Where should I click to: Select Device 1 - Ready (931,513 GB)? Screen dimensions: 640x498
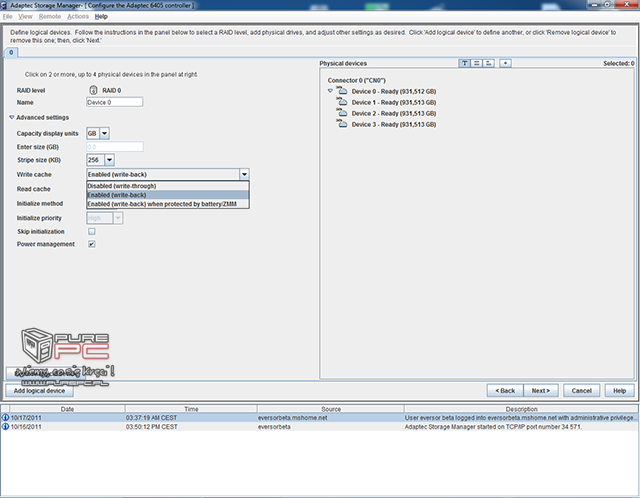(x=394, y=102)
